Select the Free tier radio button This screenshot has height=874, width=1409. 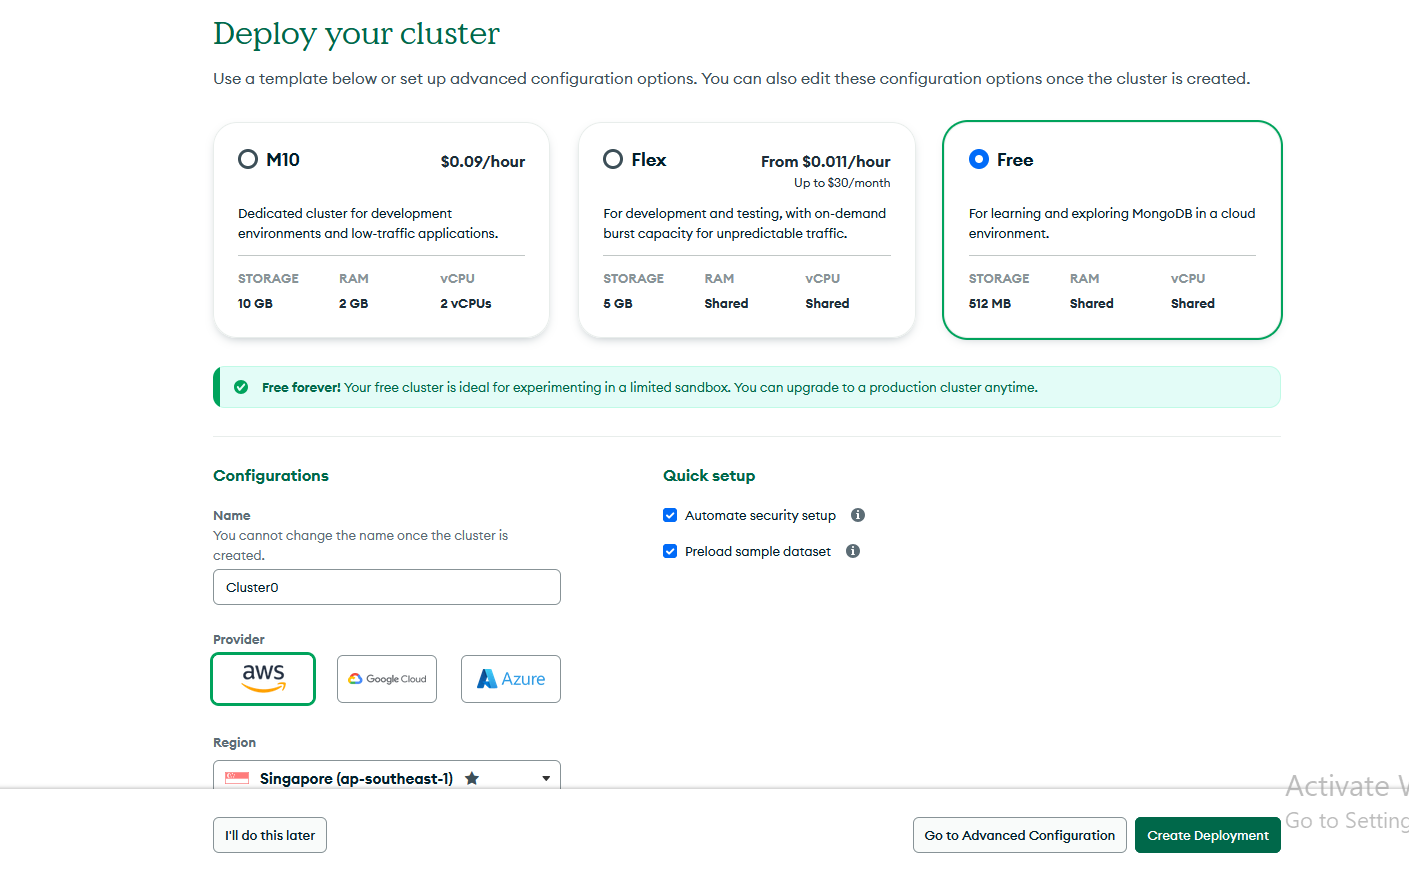click(979, 159)
